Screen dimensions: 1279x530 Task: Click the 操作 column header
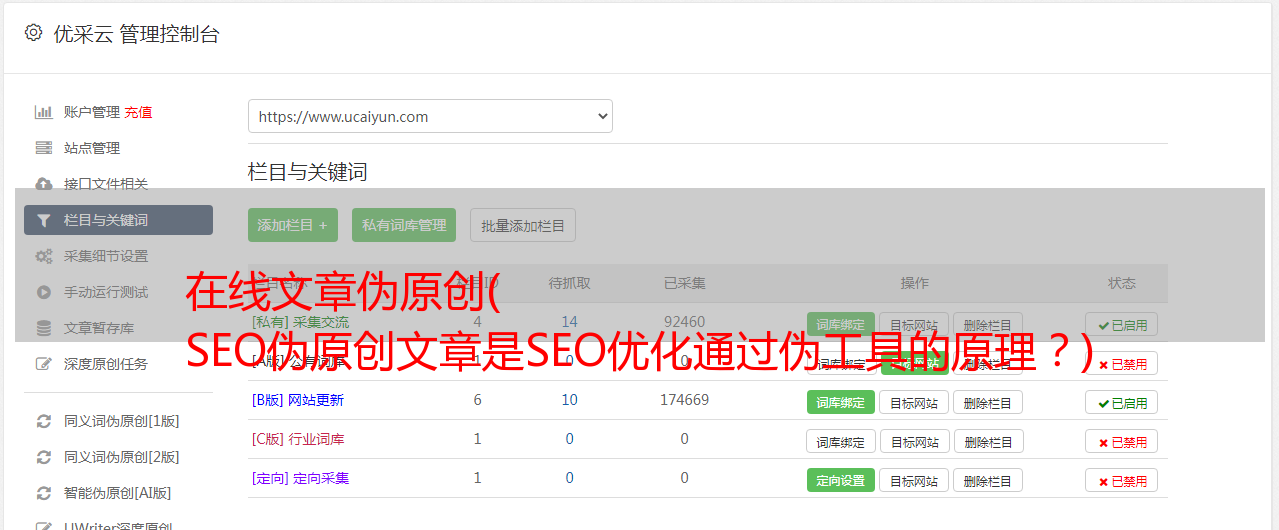pyautogui.click(x=914, y=283)
